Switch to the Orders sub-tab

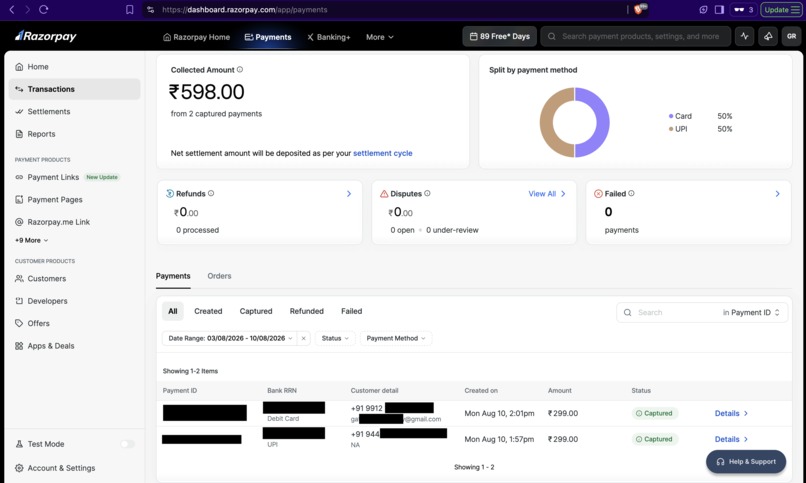tap(219, 276)
